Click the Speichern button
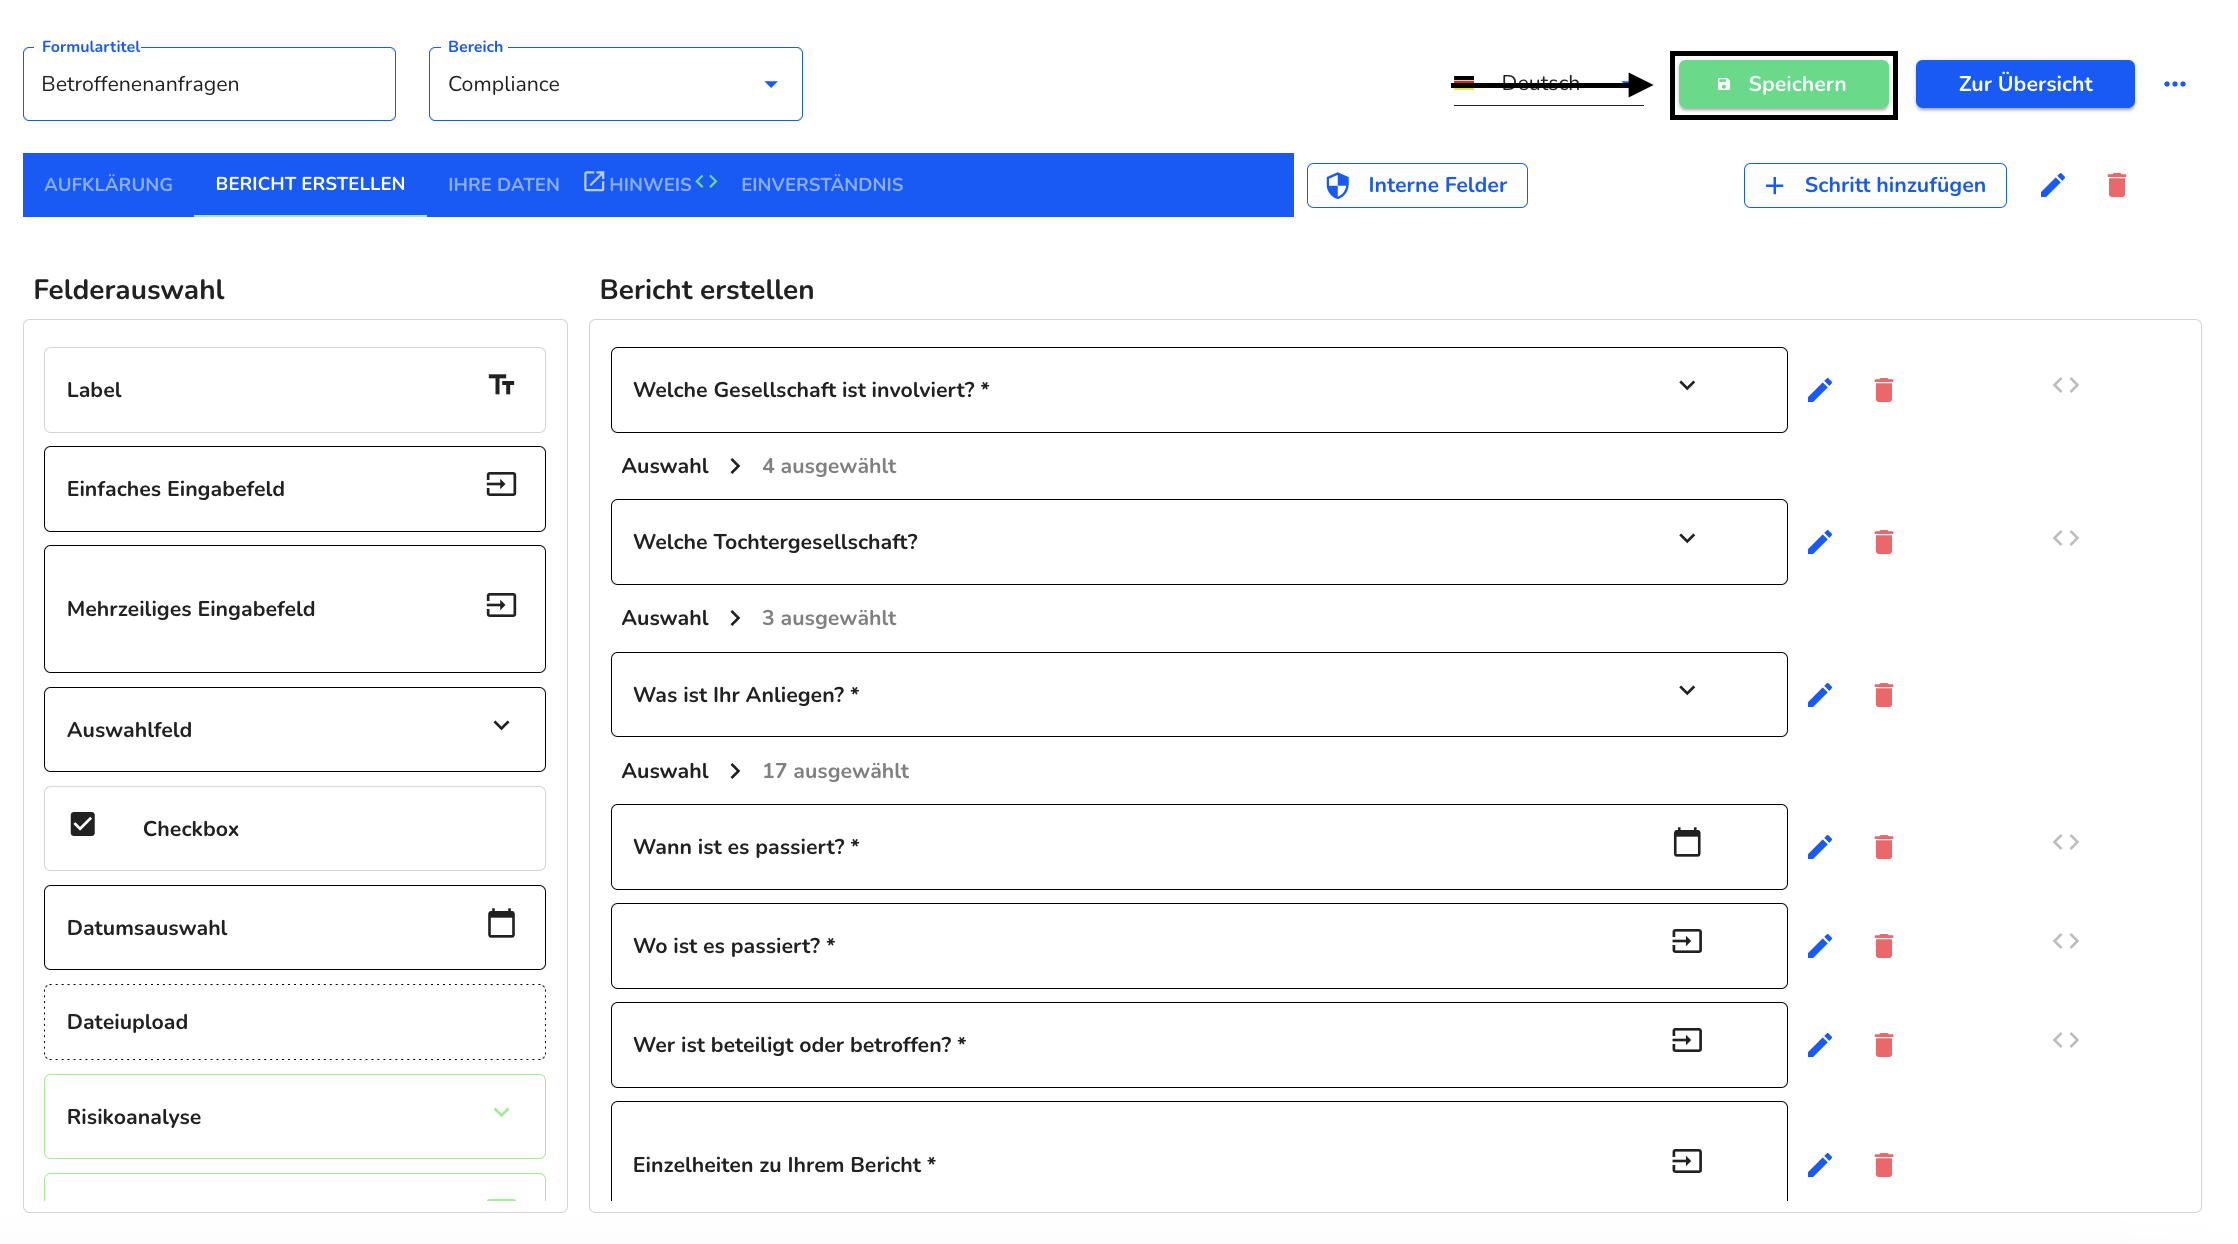This screenshot has width=2238, height=1244. click(x=1783, y=84)
